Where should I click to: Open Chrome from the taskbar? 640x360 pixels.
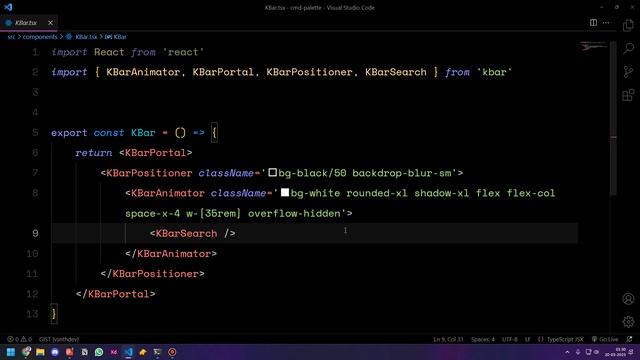(27, 352)
